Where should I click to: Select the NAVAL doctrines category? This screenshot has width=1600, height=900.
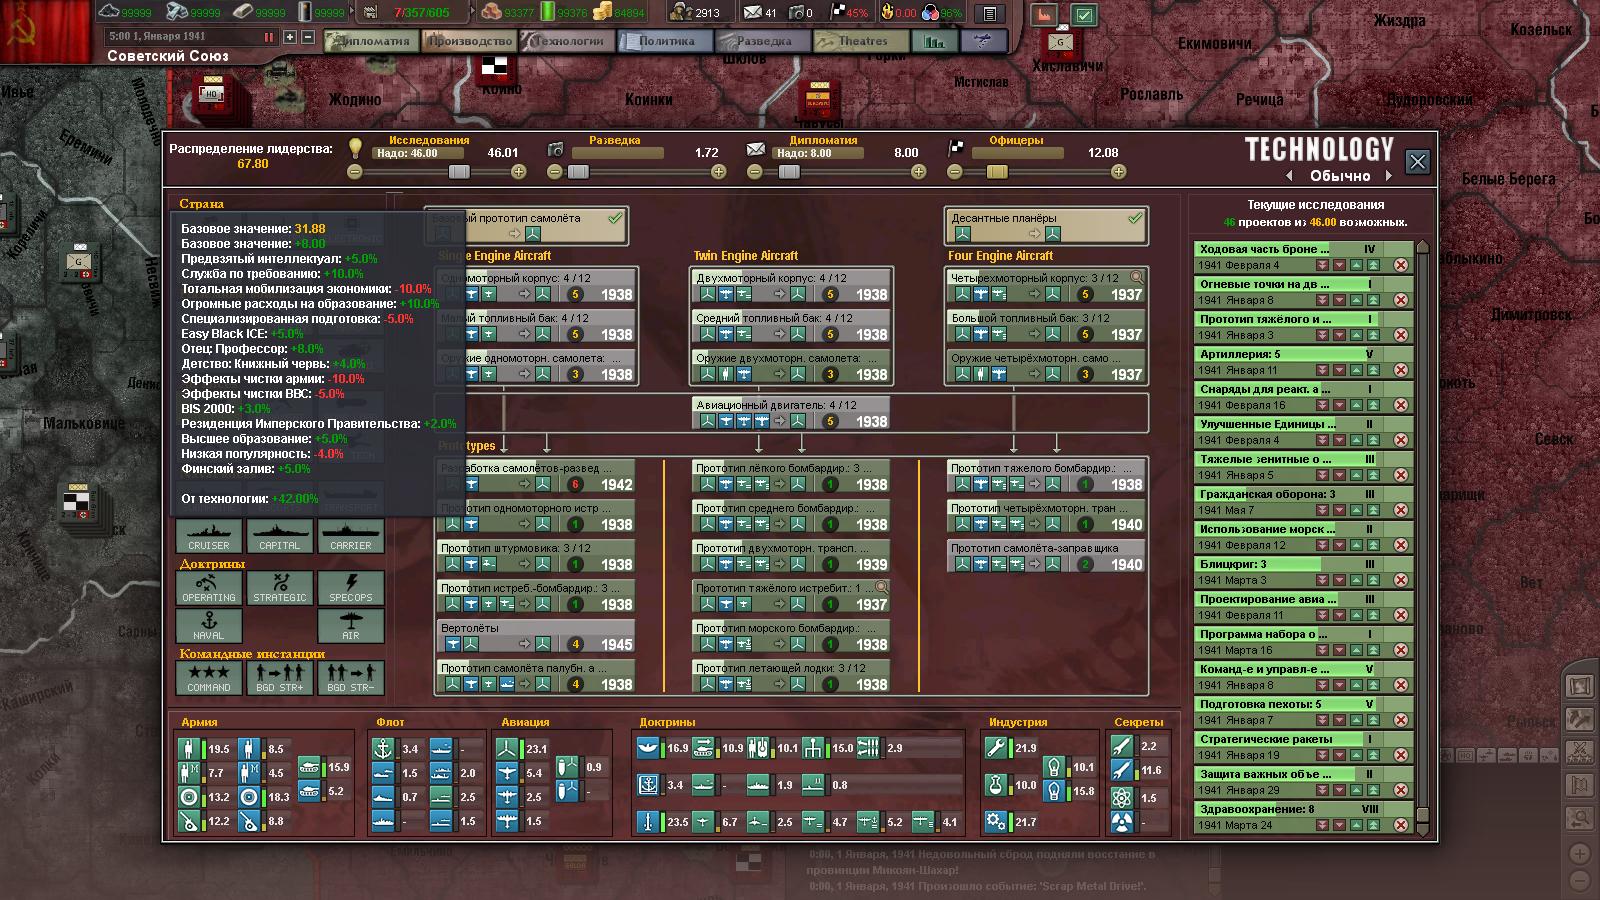pyautogui.click(x=208, y=625)
